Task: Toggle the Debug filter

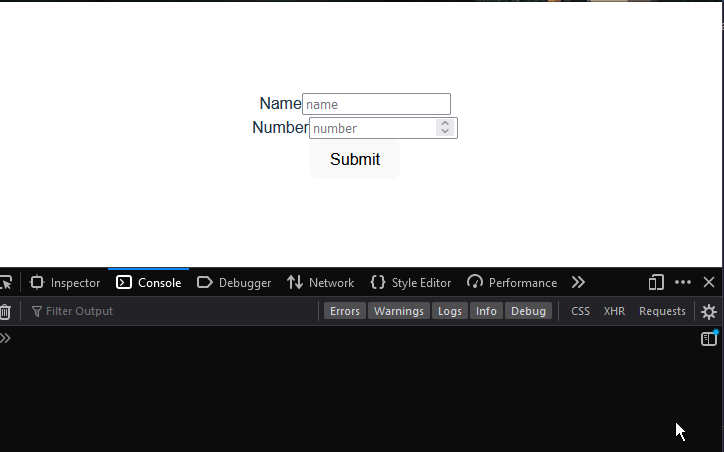Action: 528,311
